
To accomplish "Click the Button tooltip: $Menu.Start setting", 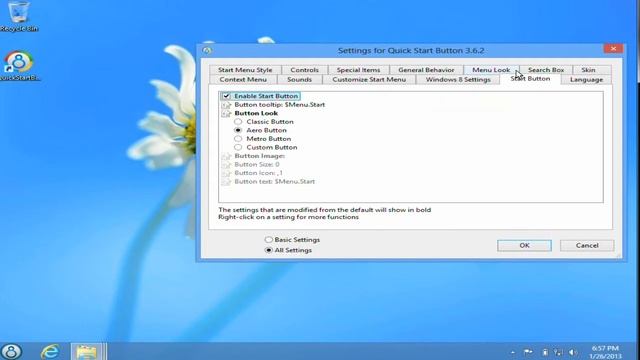I will 280,105.
